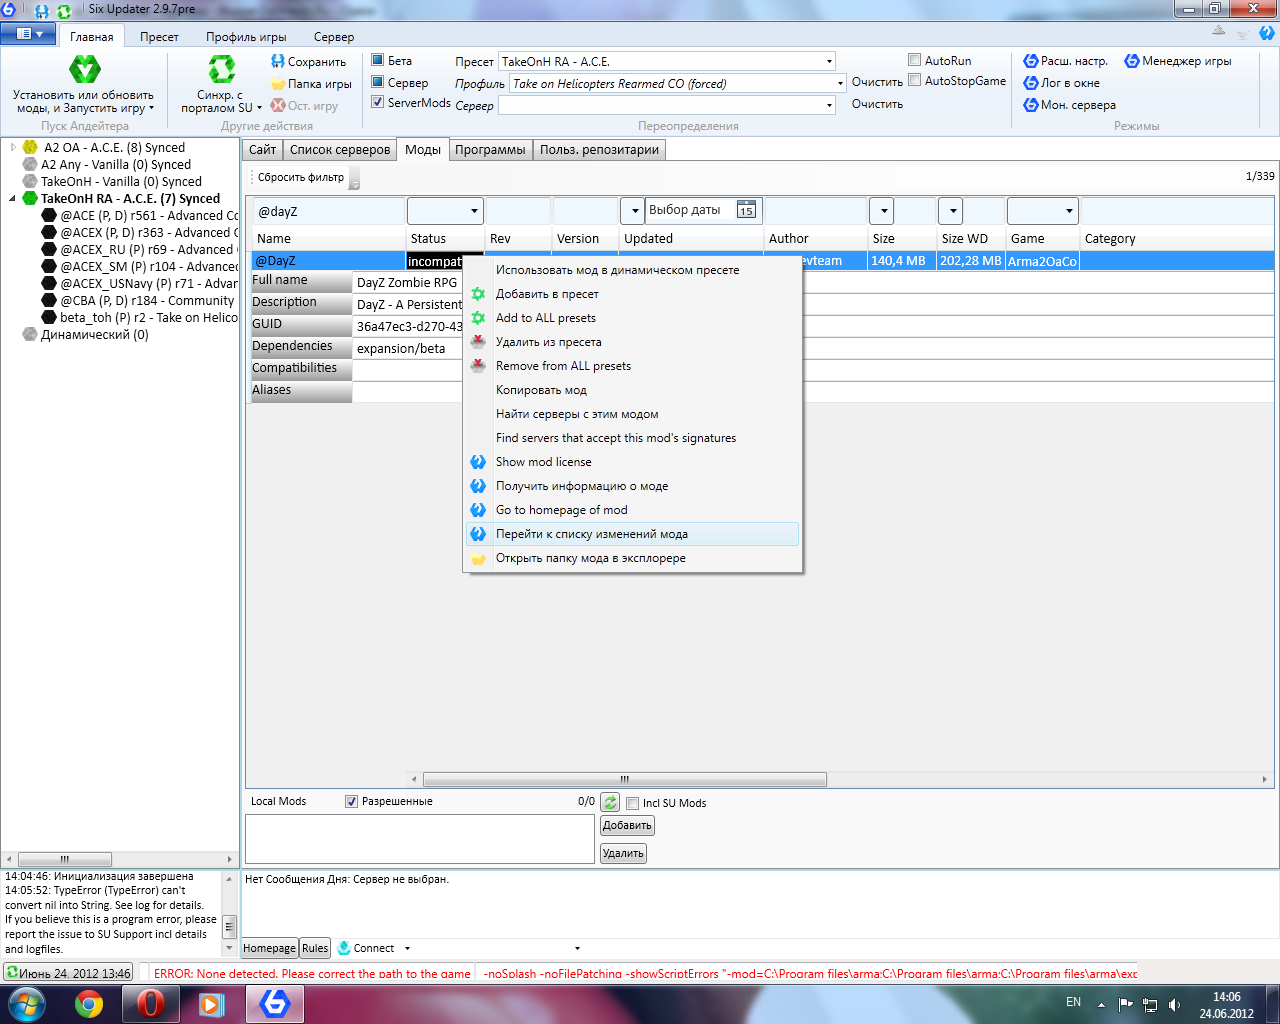This screenshot has width=1280, height=1024.
Task: Click the Connect icon at bottom
Action: (x=344, y=948)
